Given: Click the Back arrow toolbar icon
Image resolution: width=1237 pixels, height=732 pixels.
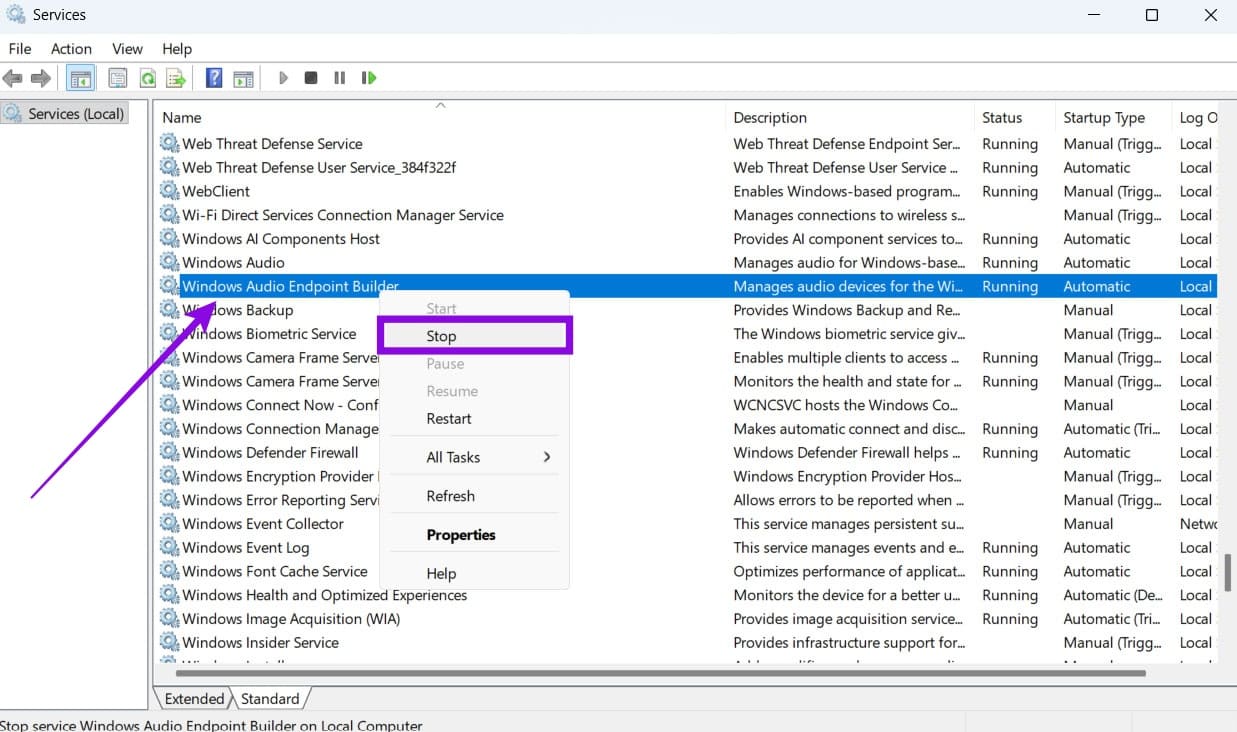Looking at the screenshot, I should coord(12,78).
